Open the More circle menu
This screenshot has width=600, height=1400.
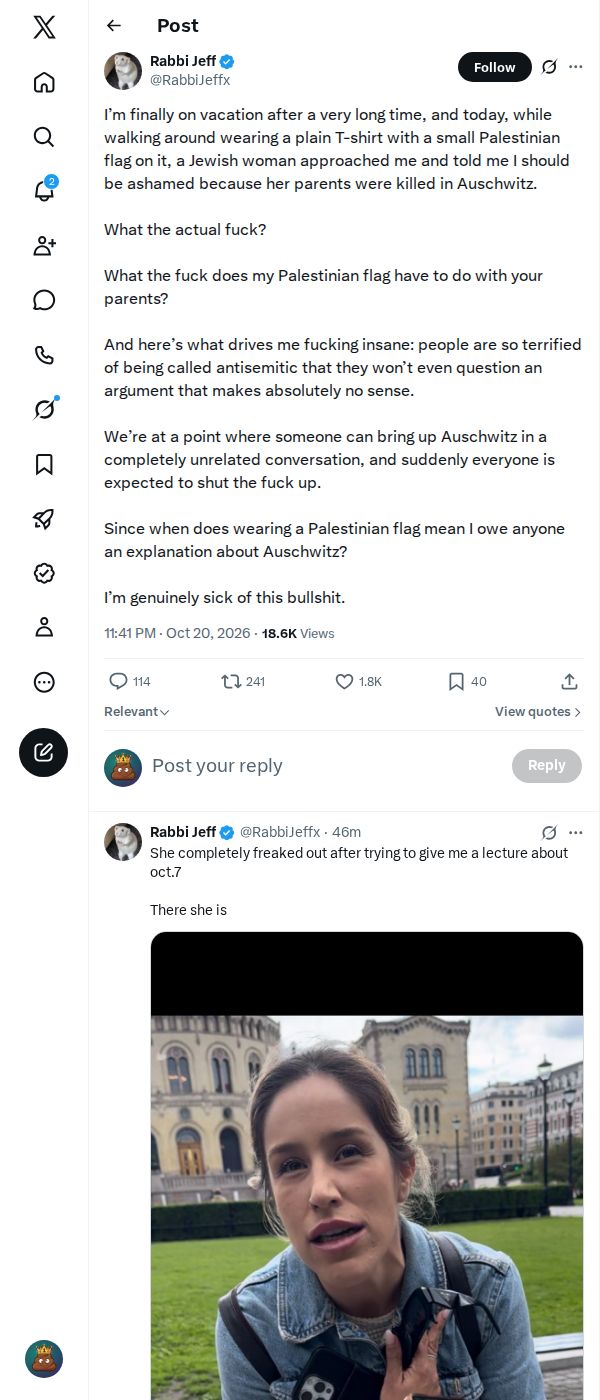(x=44, y=682)
